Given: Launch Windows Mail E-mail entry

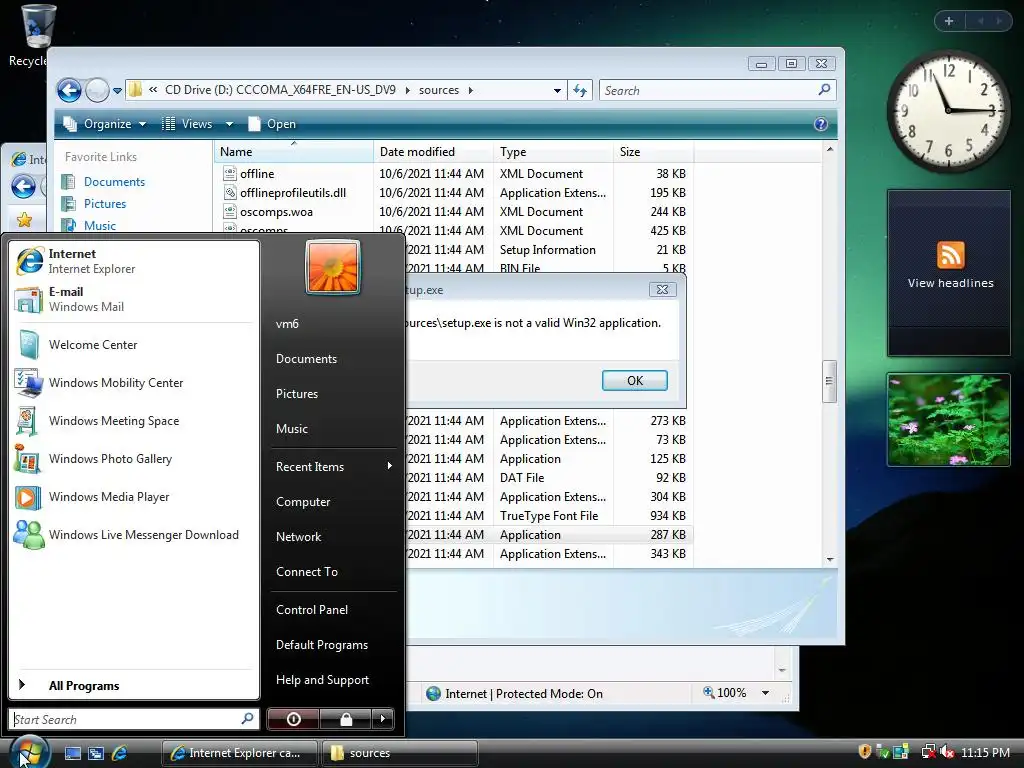Looking at the screenshot, I should tap(134, 299).
